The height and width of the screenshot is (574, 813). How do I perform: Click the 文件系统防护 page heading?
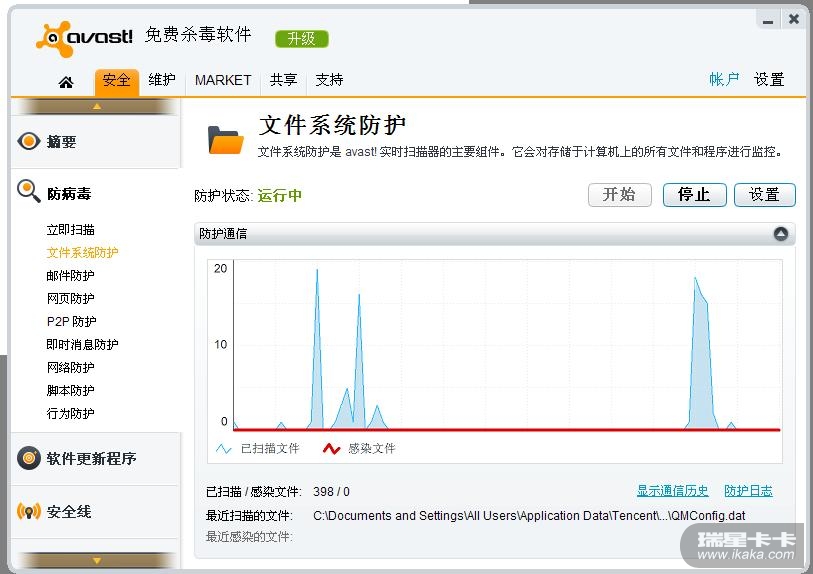(332, 124)
